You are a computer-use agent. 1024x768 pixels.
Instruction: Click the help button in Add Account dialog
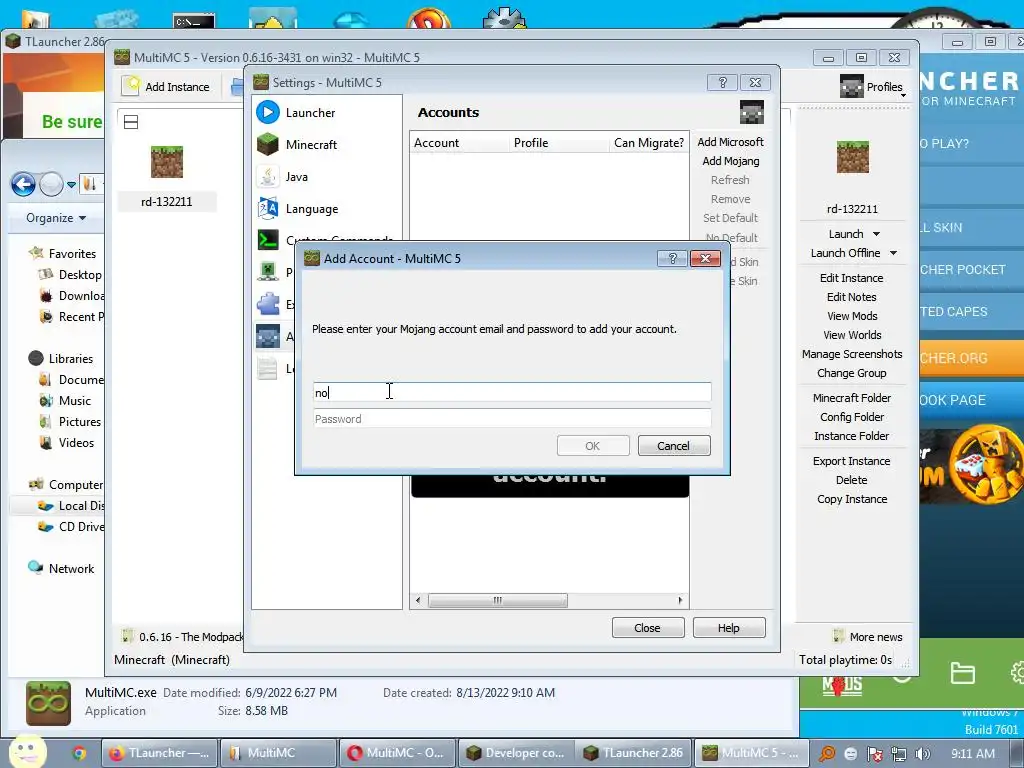(672, 259)
